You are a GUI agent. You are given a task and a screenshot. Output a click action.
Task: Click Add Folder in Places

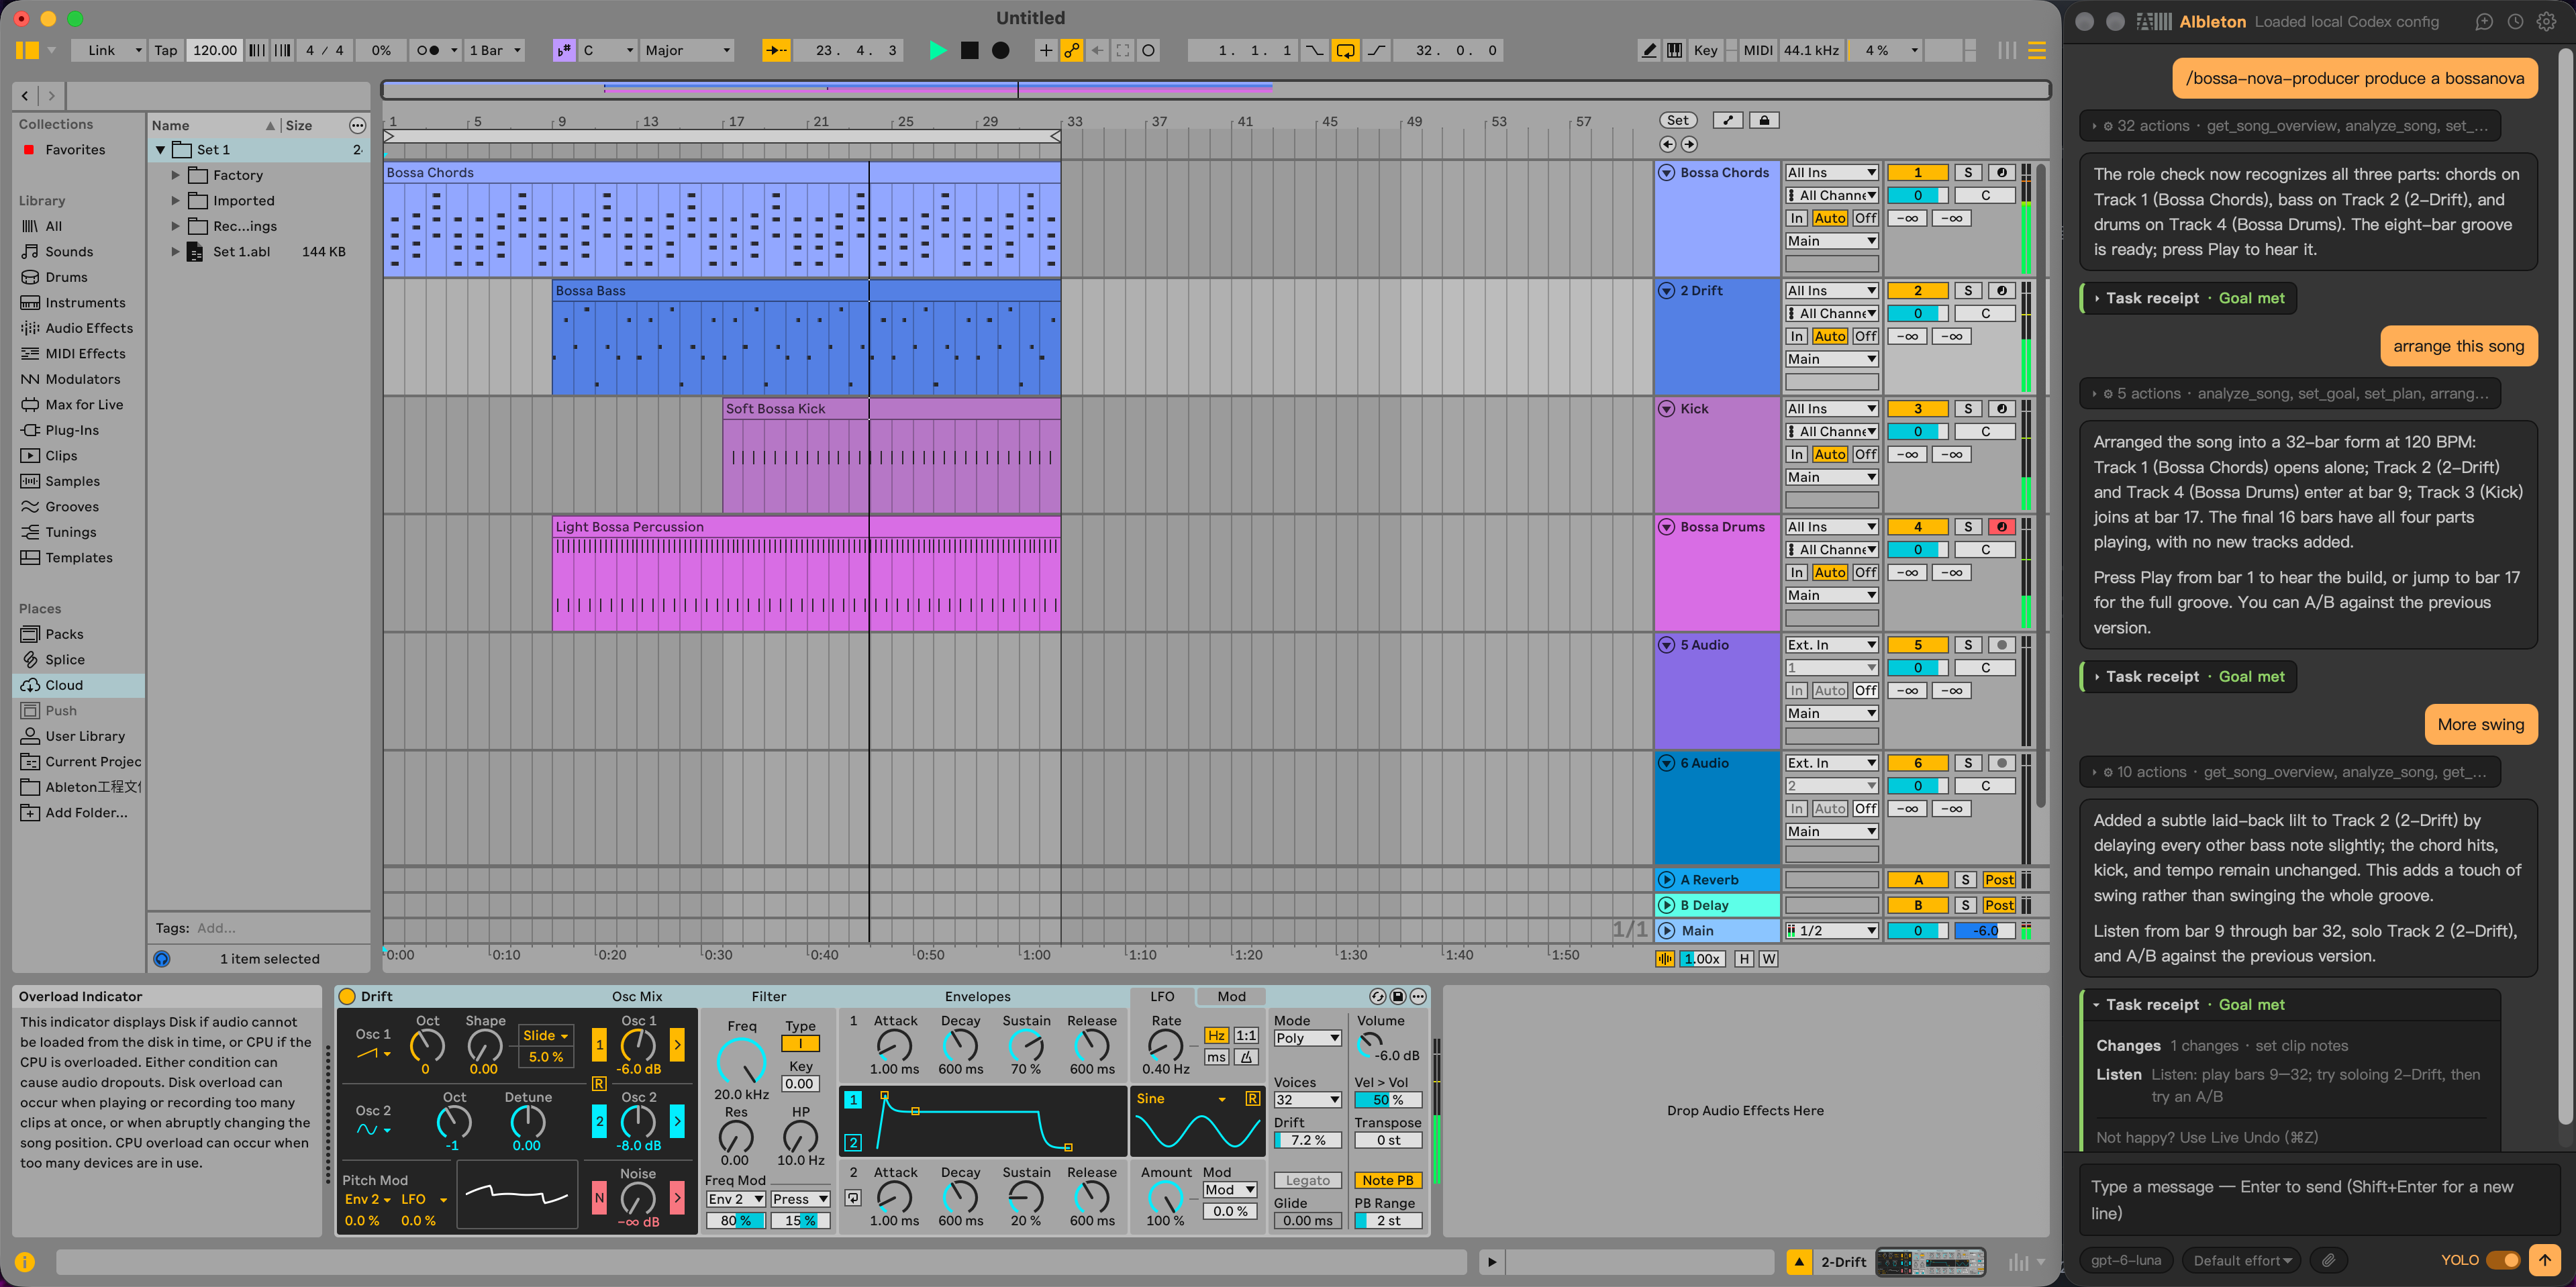point(86,812)
